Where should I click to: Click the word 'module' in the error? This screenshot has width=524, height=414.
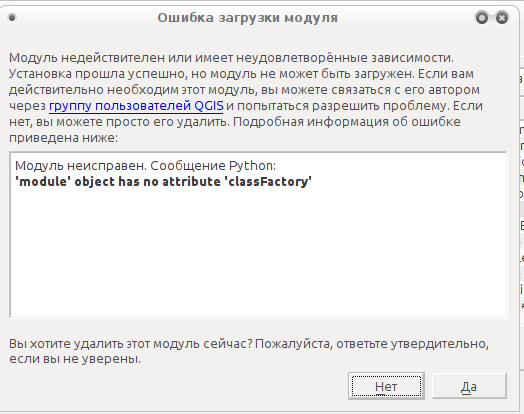(x=41, y=181)
